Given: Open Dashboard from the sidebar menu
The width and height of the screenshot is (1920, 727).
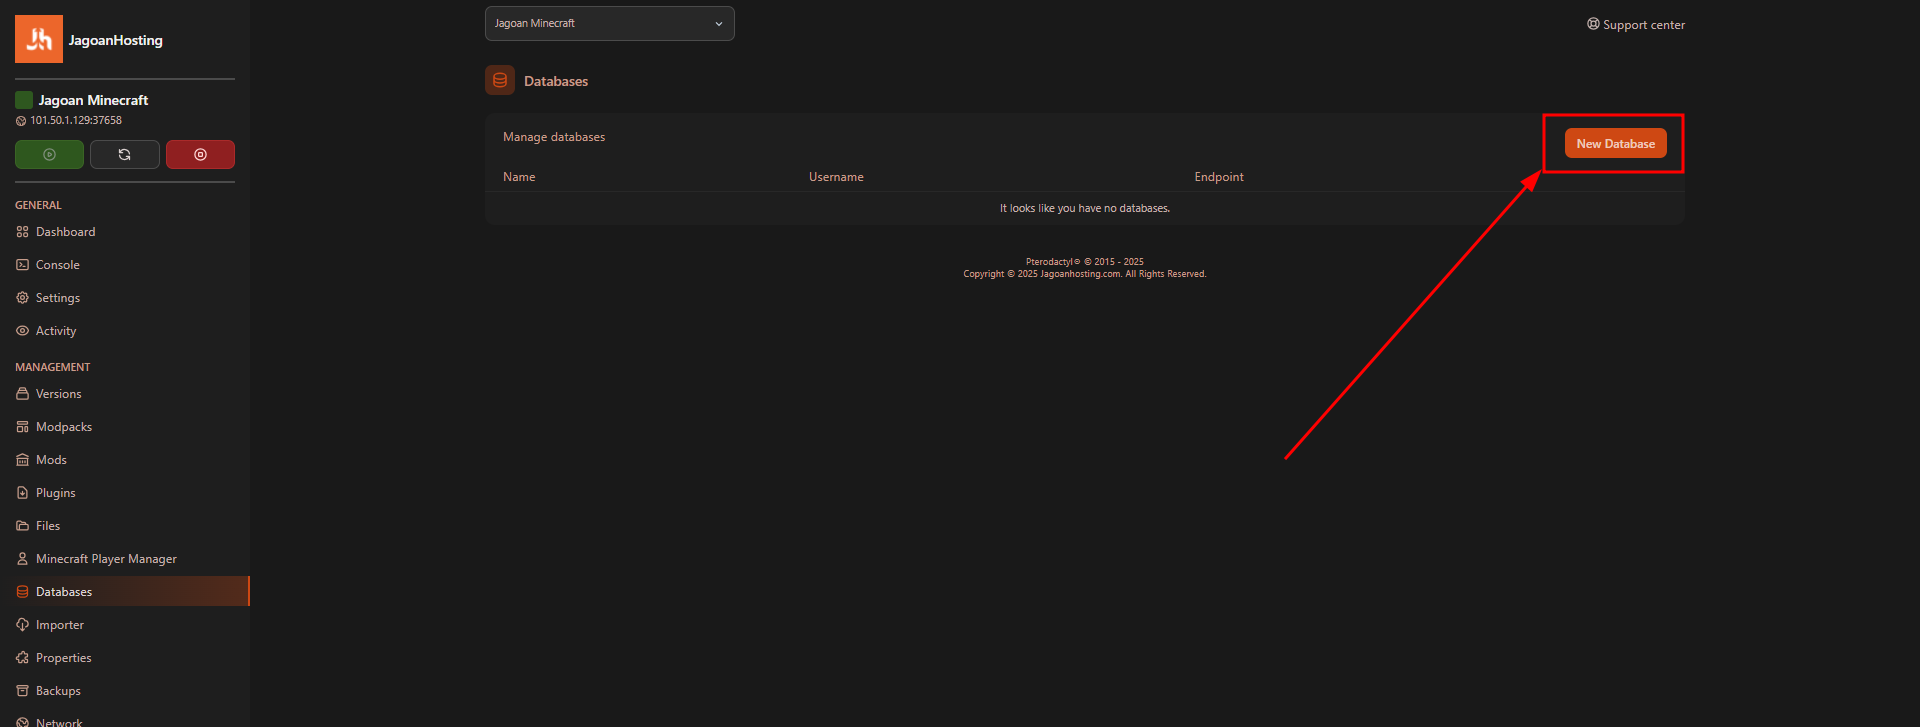Looking at the screenshot, I should pos(125,232).
